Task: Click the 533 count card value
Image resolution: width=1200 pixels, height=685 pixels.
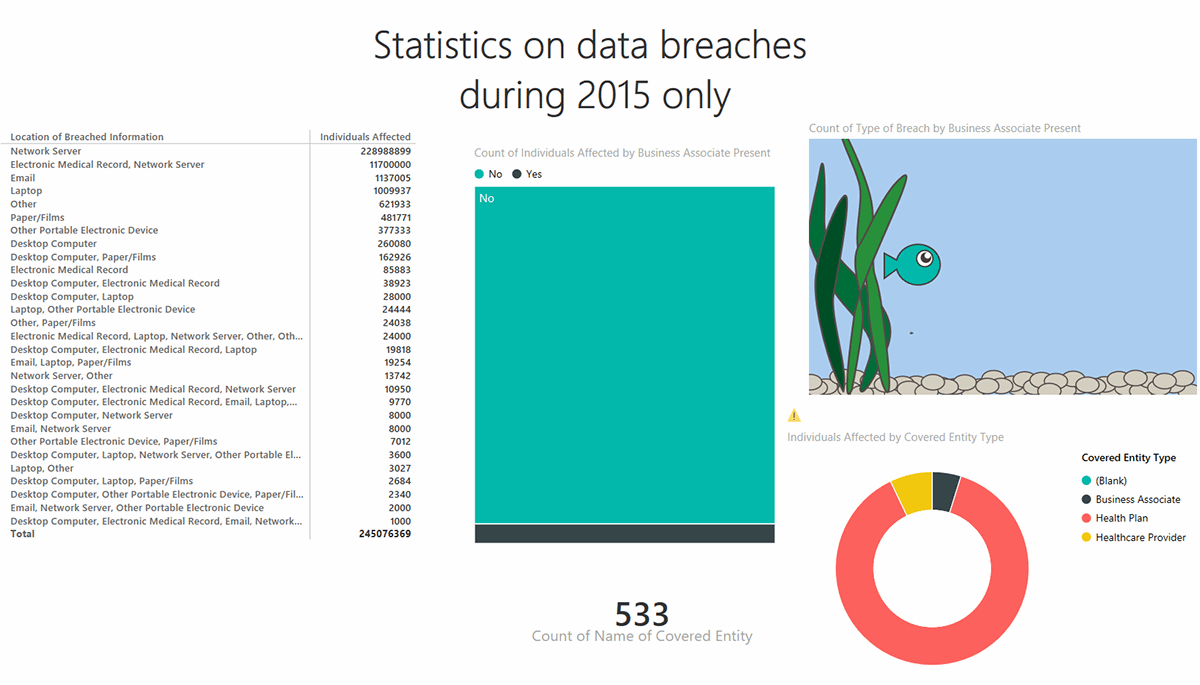Action: click(642, 613)
